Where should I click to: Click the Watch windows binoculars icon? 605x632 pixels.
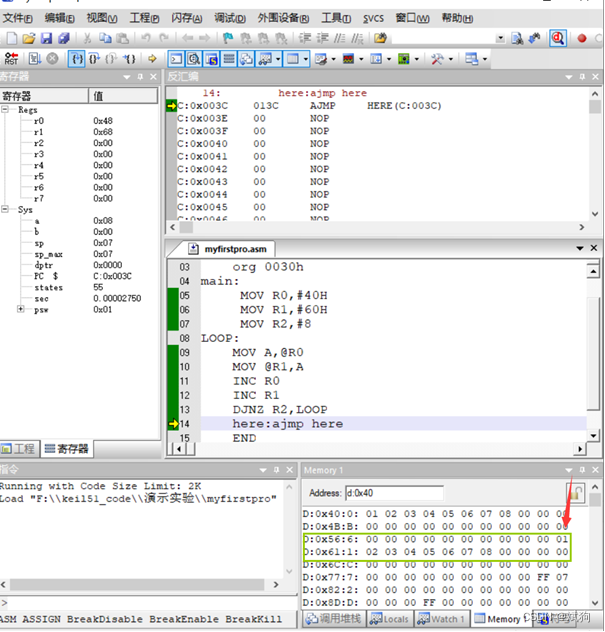(265, 59)
